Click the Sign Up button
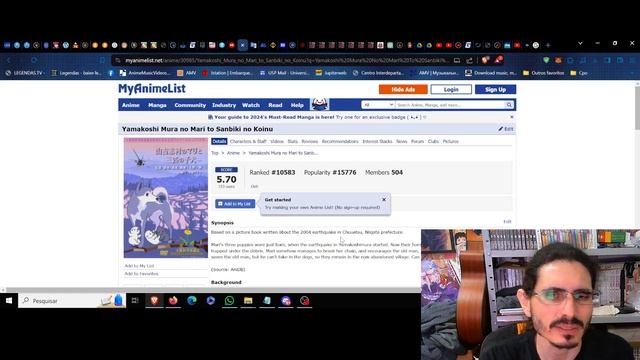This screenshot has height=360, width=640. click(495, 89)
